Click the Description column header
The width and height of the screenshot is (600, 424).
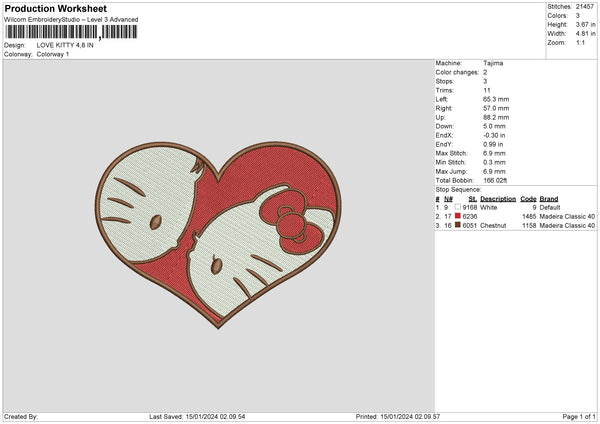pos(496,198)
